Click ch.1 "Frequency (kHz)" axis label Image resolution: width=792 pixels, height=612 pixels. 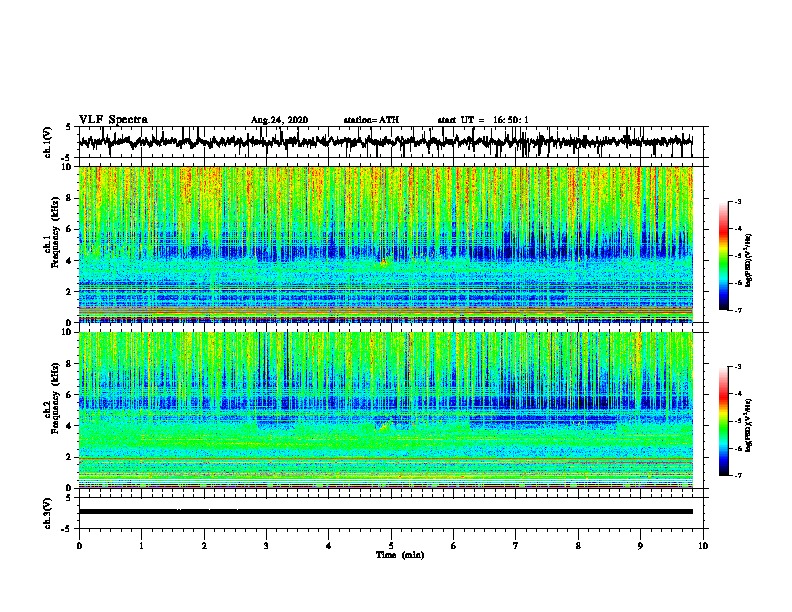coord(55,233)
